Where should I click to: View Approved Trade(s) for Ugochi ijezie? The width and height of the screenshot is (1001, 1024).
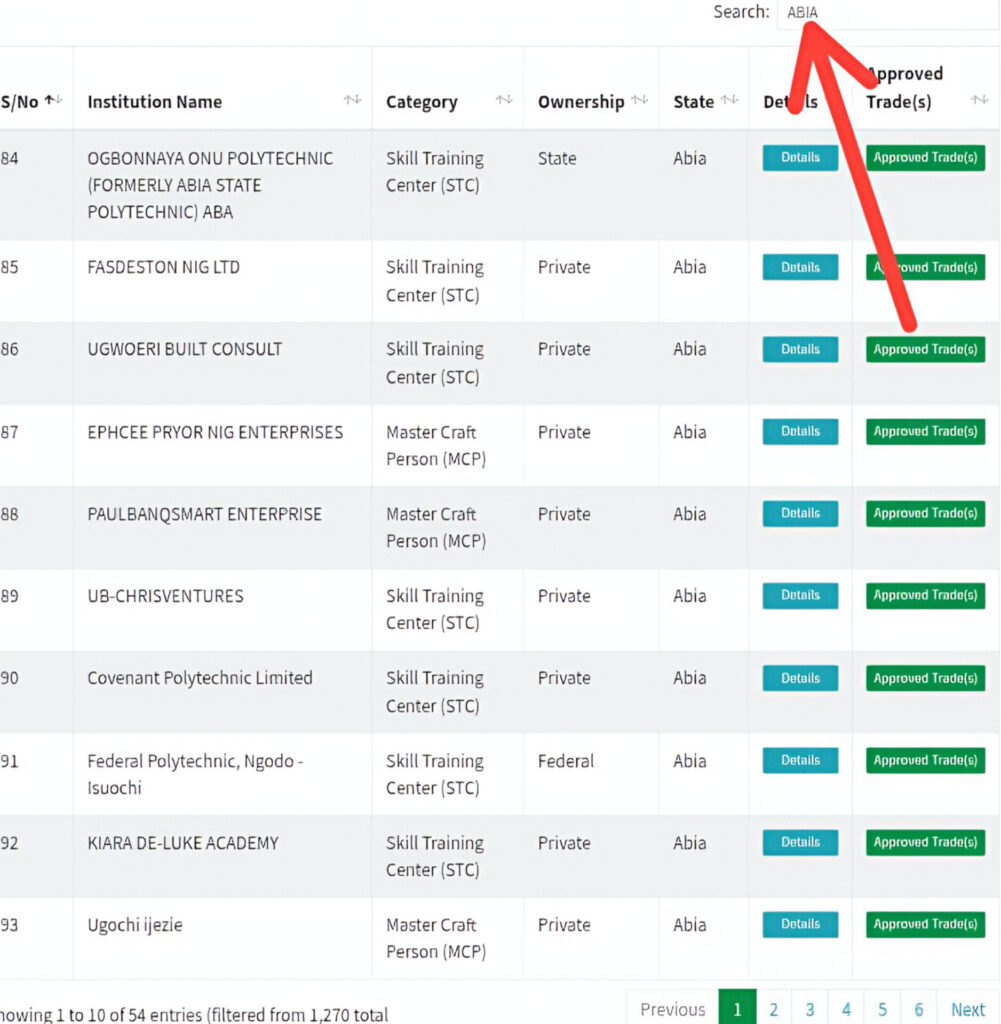pos(925,924)
